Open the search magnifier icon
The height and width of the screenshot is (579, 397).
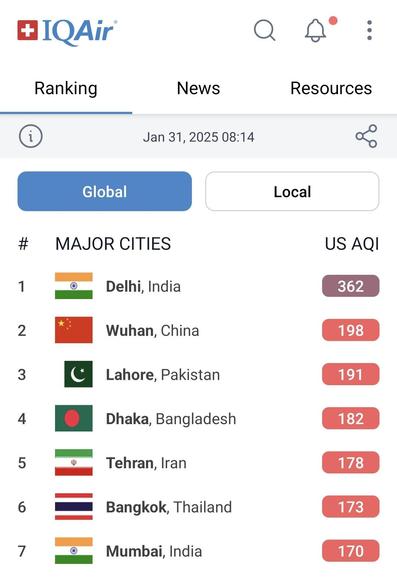[x=264, y=30]
